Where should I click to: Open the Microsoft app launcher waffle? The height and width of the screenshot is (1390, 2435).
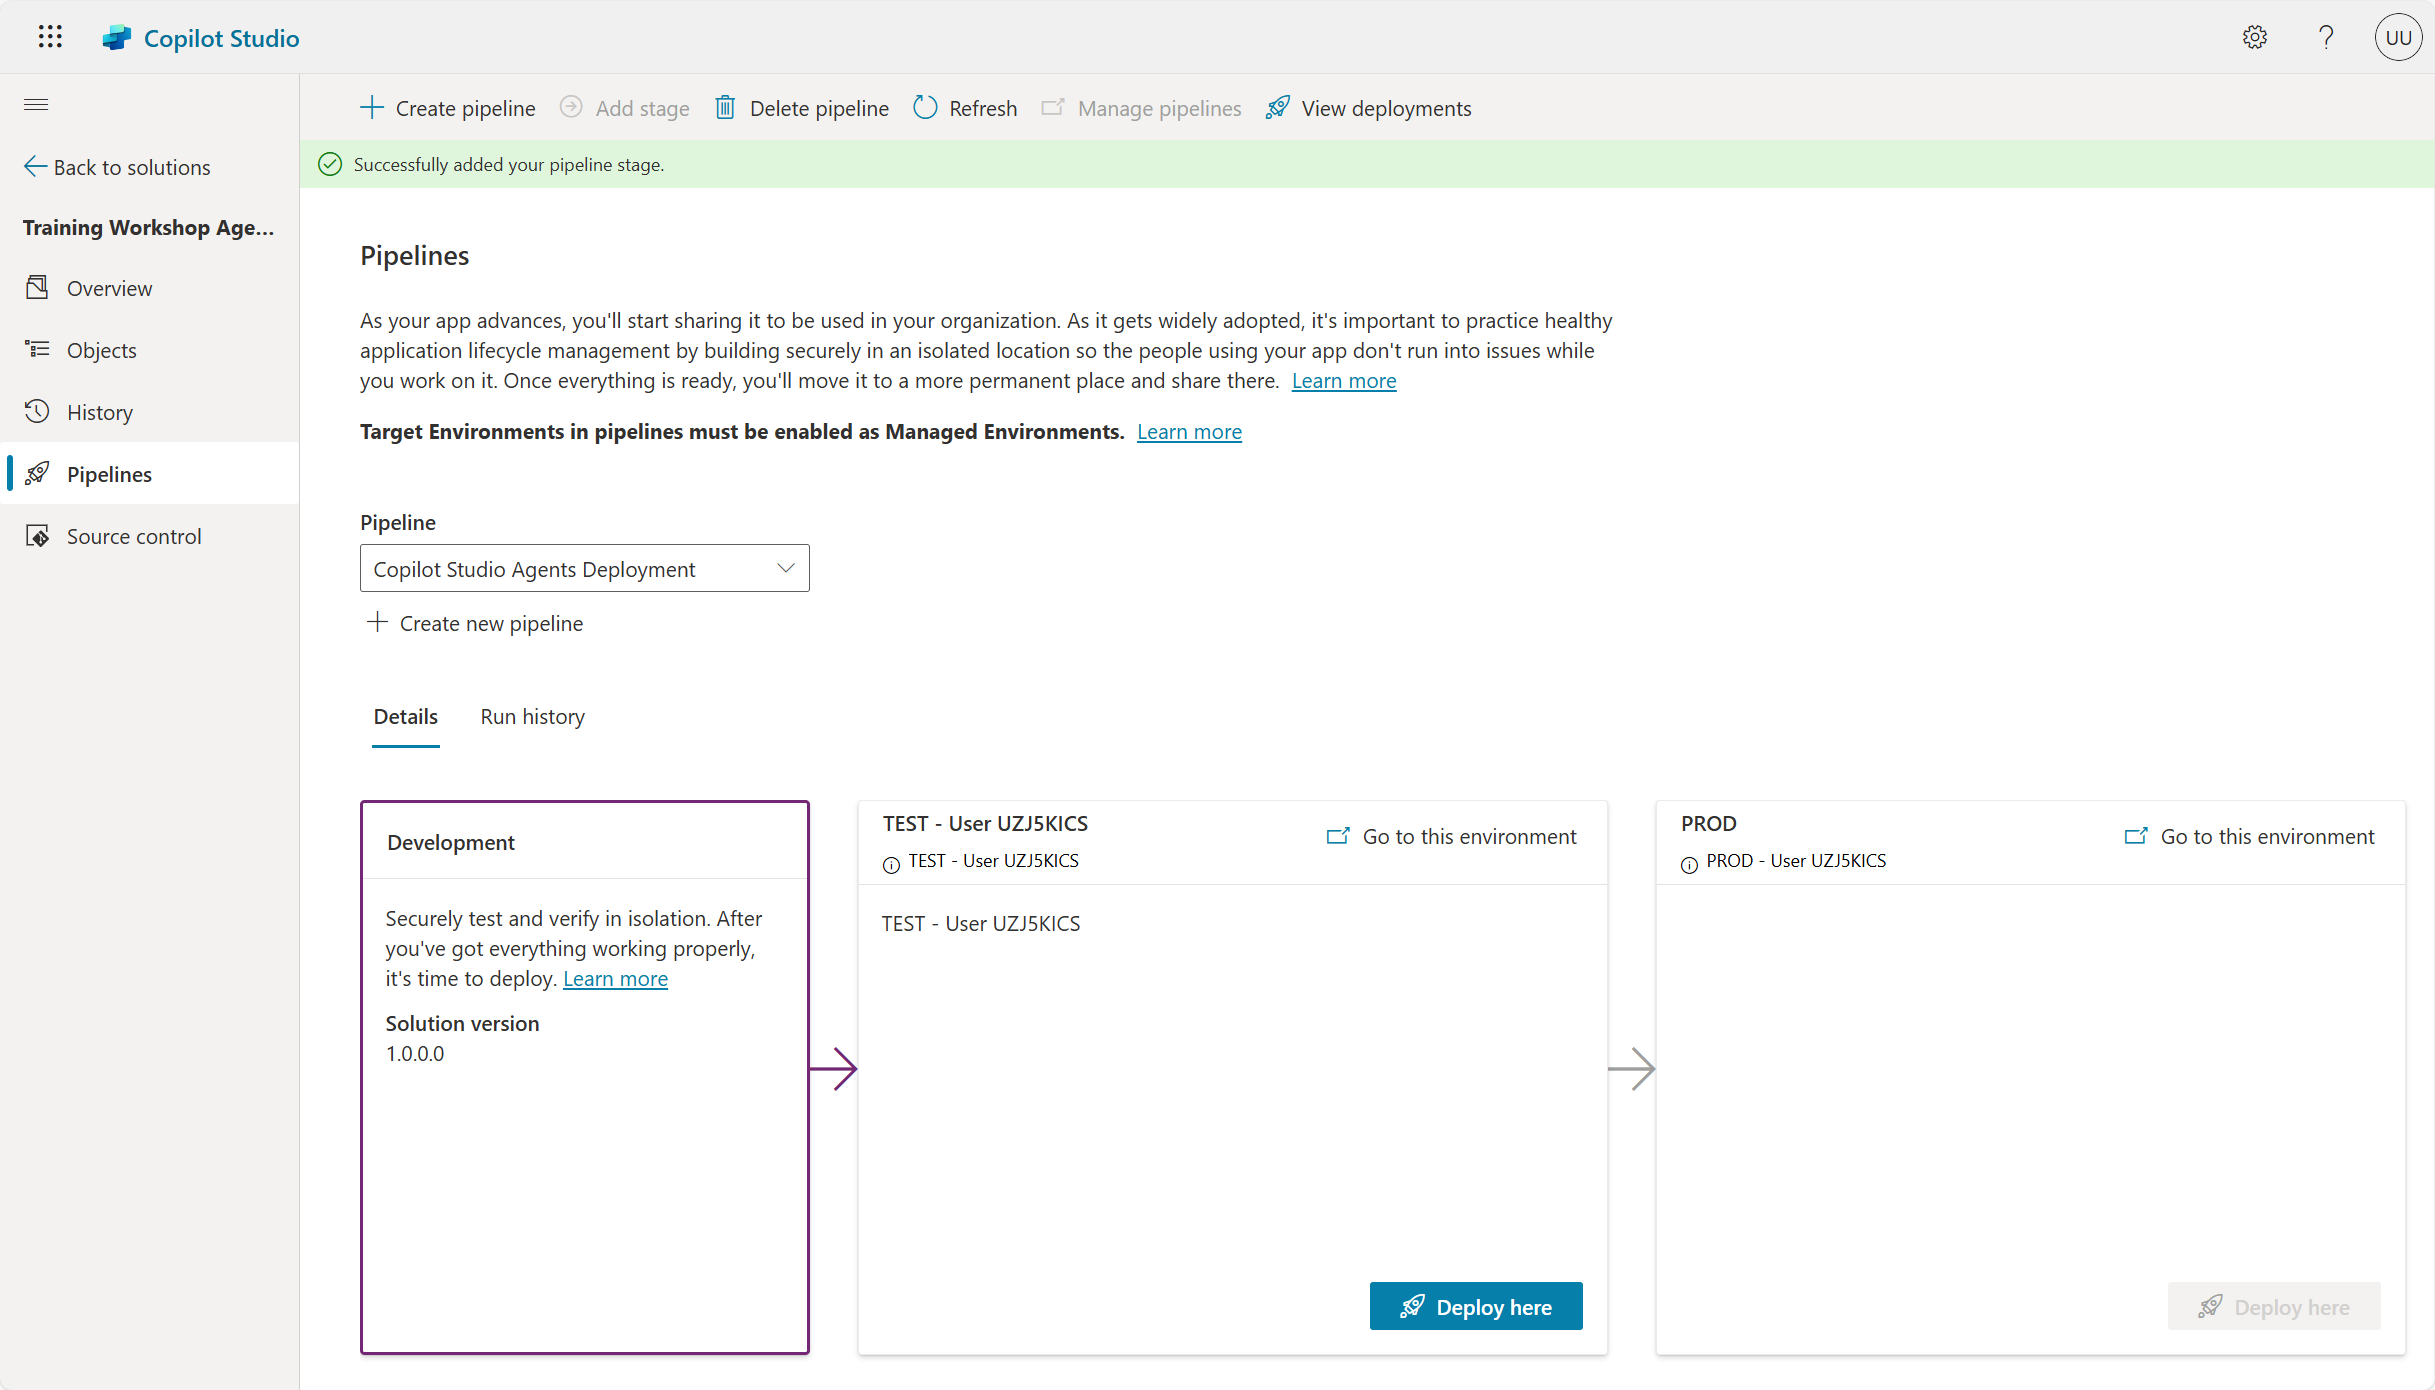pos(50,36)
